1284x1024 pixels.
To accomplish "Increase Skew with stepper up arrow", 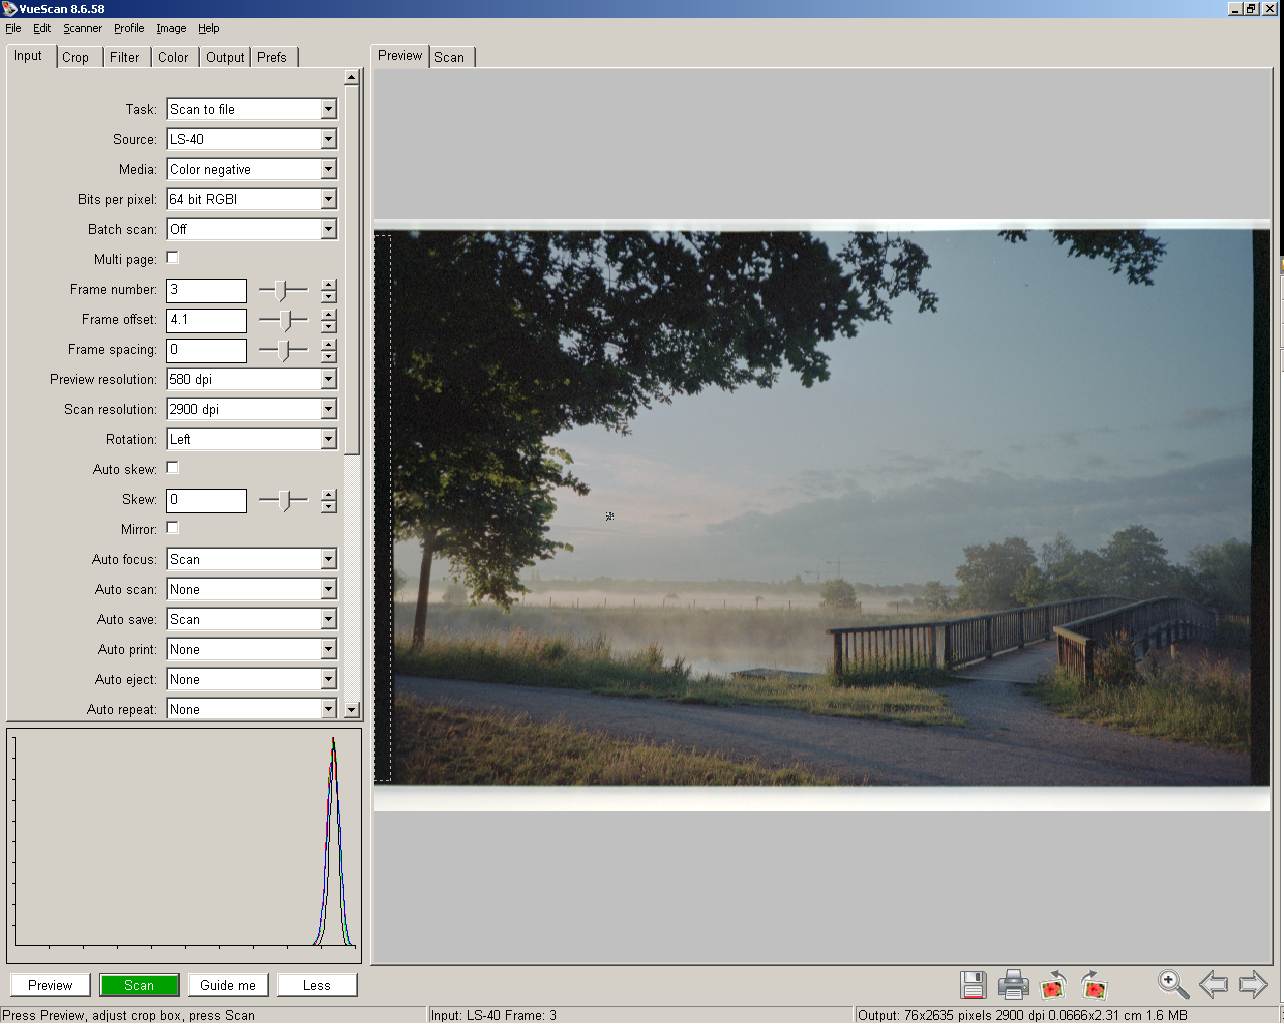I will pyautogui.click(x=329, y=495).
